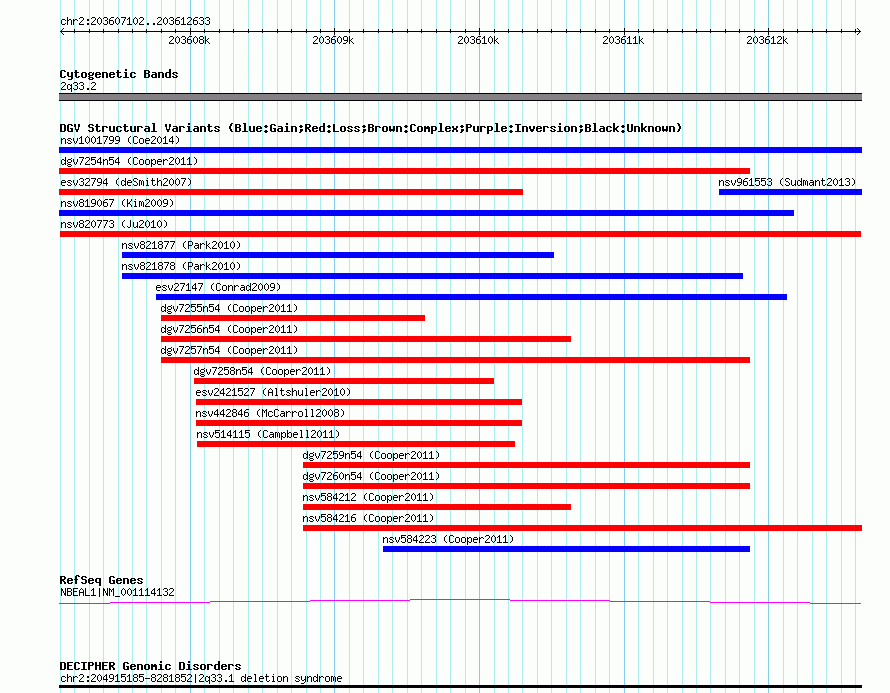The height and width of the screenshot is (693, 890).
Task: Select the esv27147 (Conrad2009) variant label
Action: pyautogui.click(x=218, y=287)
